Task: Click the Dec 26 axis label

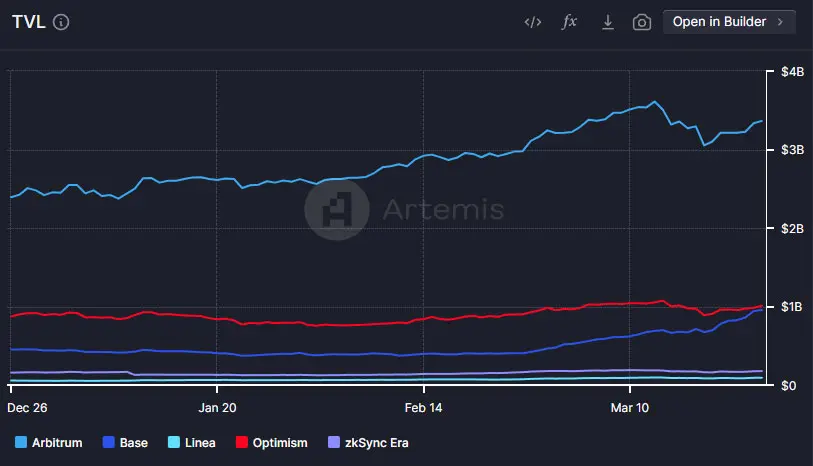Action: pyautogui.click(x=27, y=408)
